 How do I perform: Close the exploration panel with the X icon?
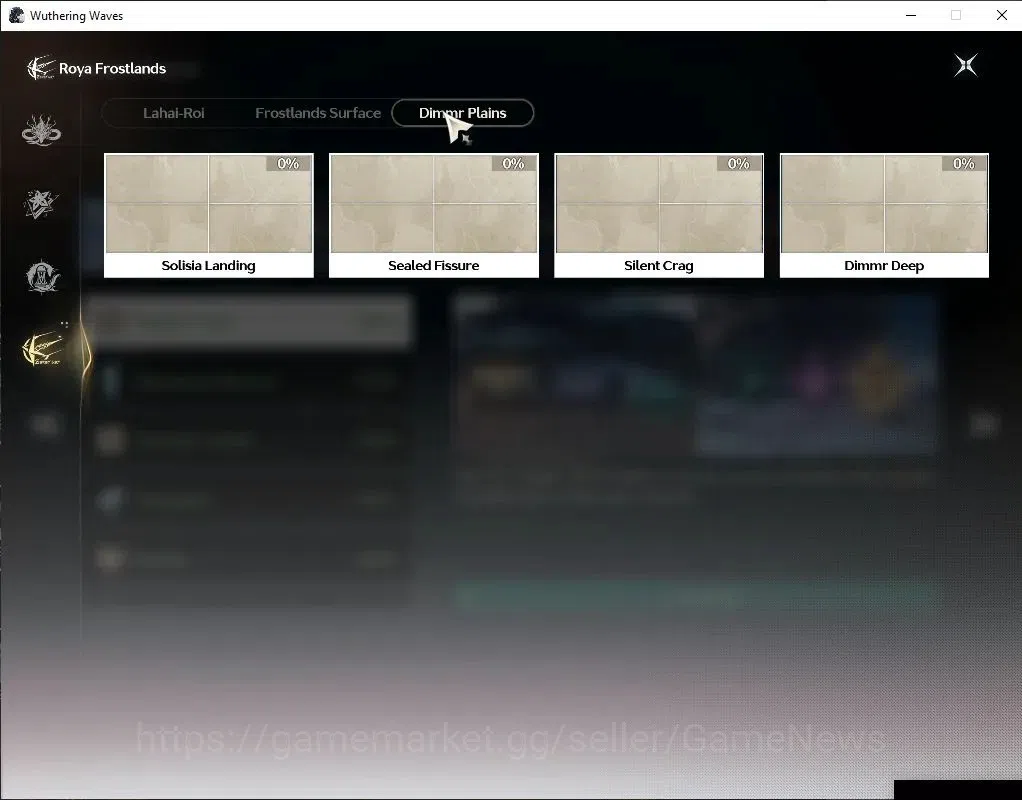coord(965,65)
